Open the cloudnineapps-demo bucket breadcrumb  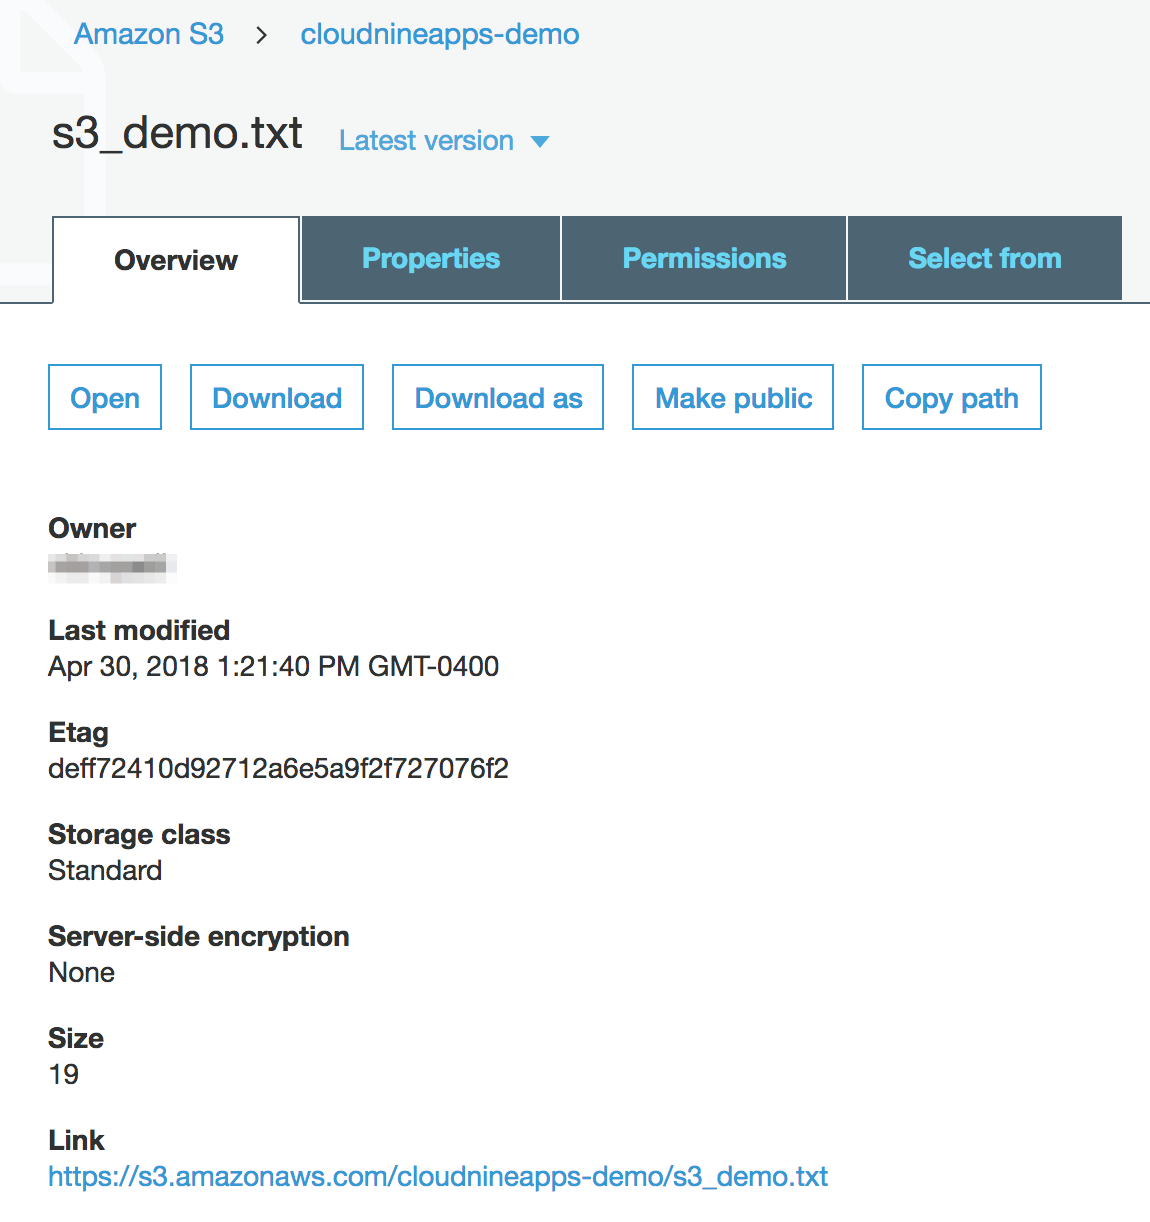pos(440,34)
